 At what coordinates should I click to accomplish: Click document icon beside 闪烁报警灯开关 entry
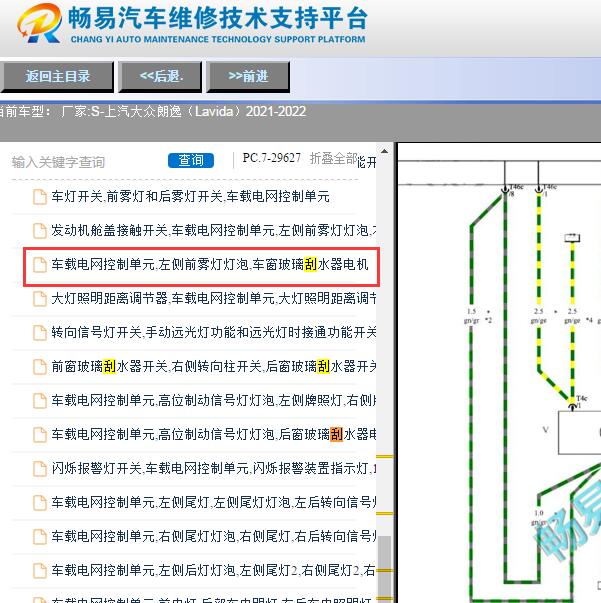(40, 468)
